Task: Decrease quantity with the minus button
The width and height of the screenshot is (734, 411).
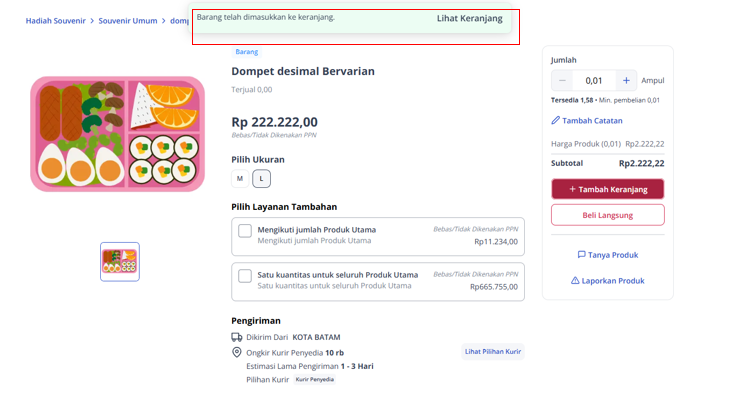Action: coord(562,81)
